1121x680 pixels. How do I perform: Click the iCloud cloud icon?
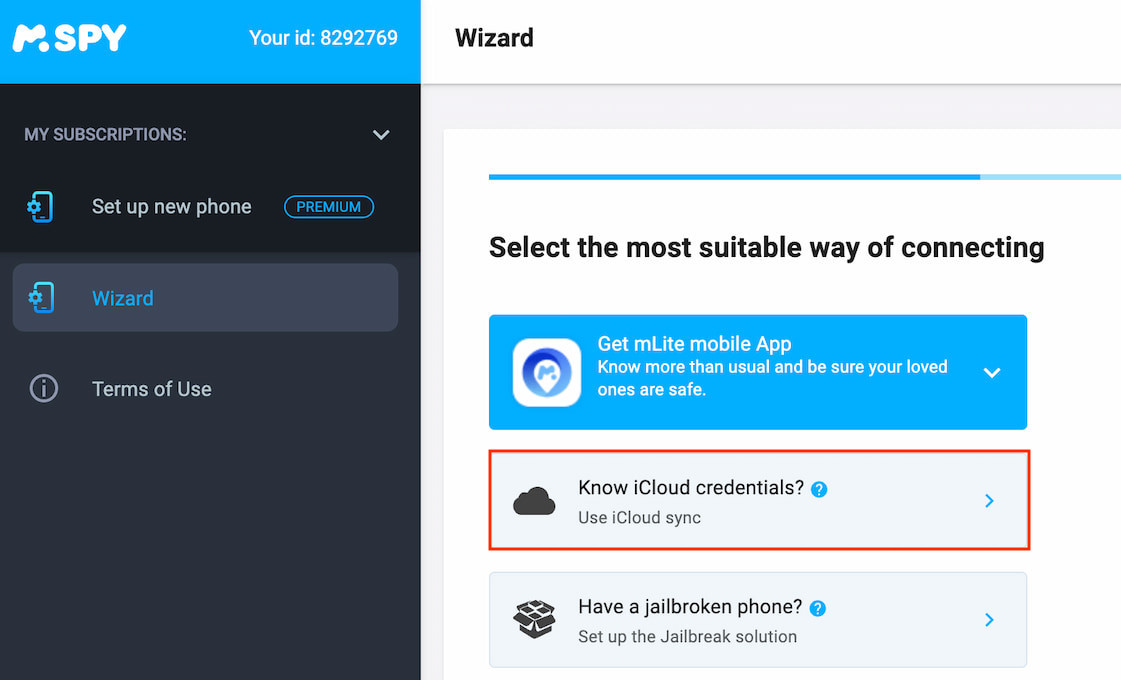pyautogui.click(x=534, y=502)
